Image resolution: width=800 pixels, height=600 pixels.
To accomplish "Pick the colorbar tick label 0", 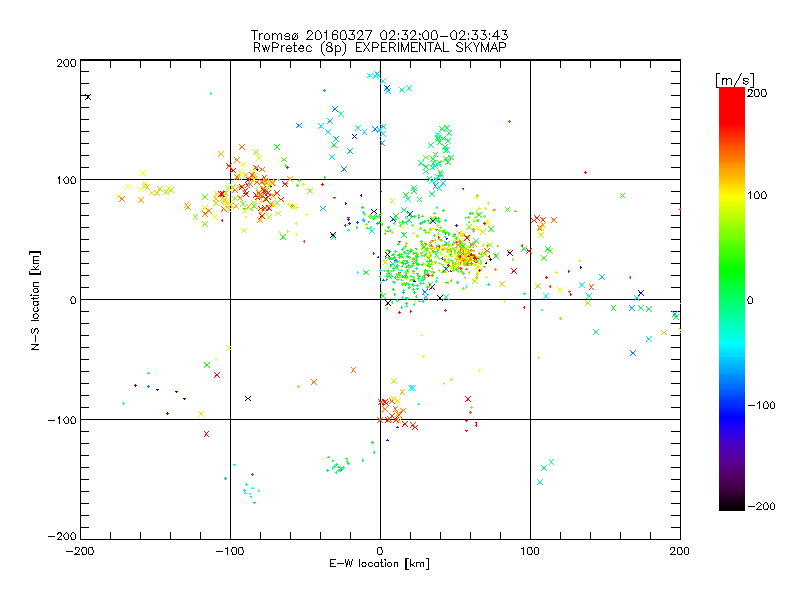I will point(751,300).
